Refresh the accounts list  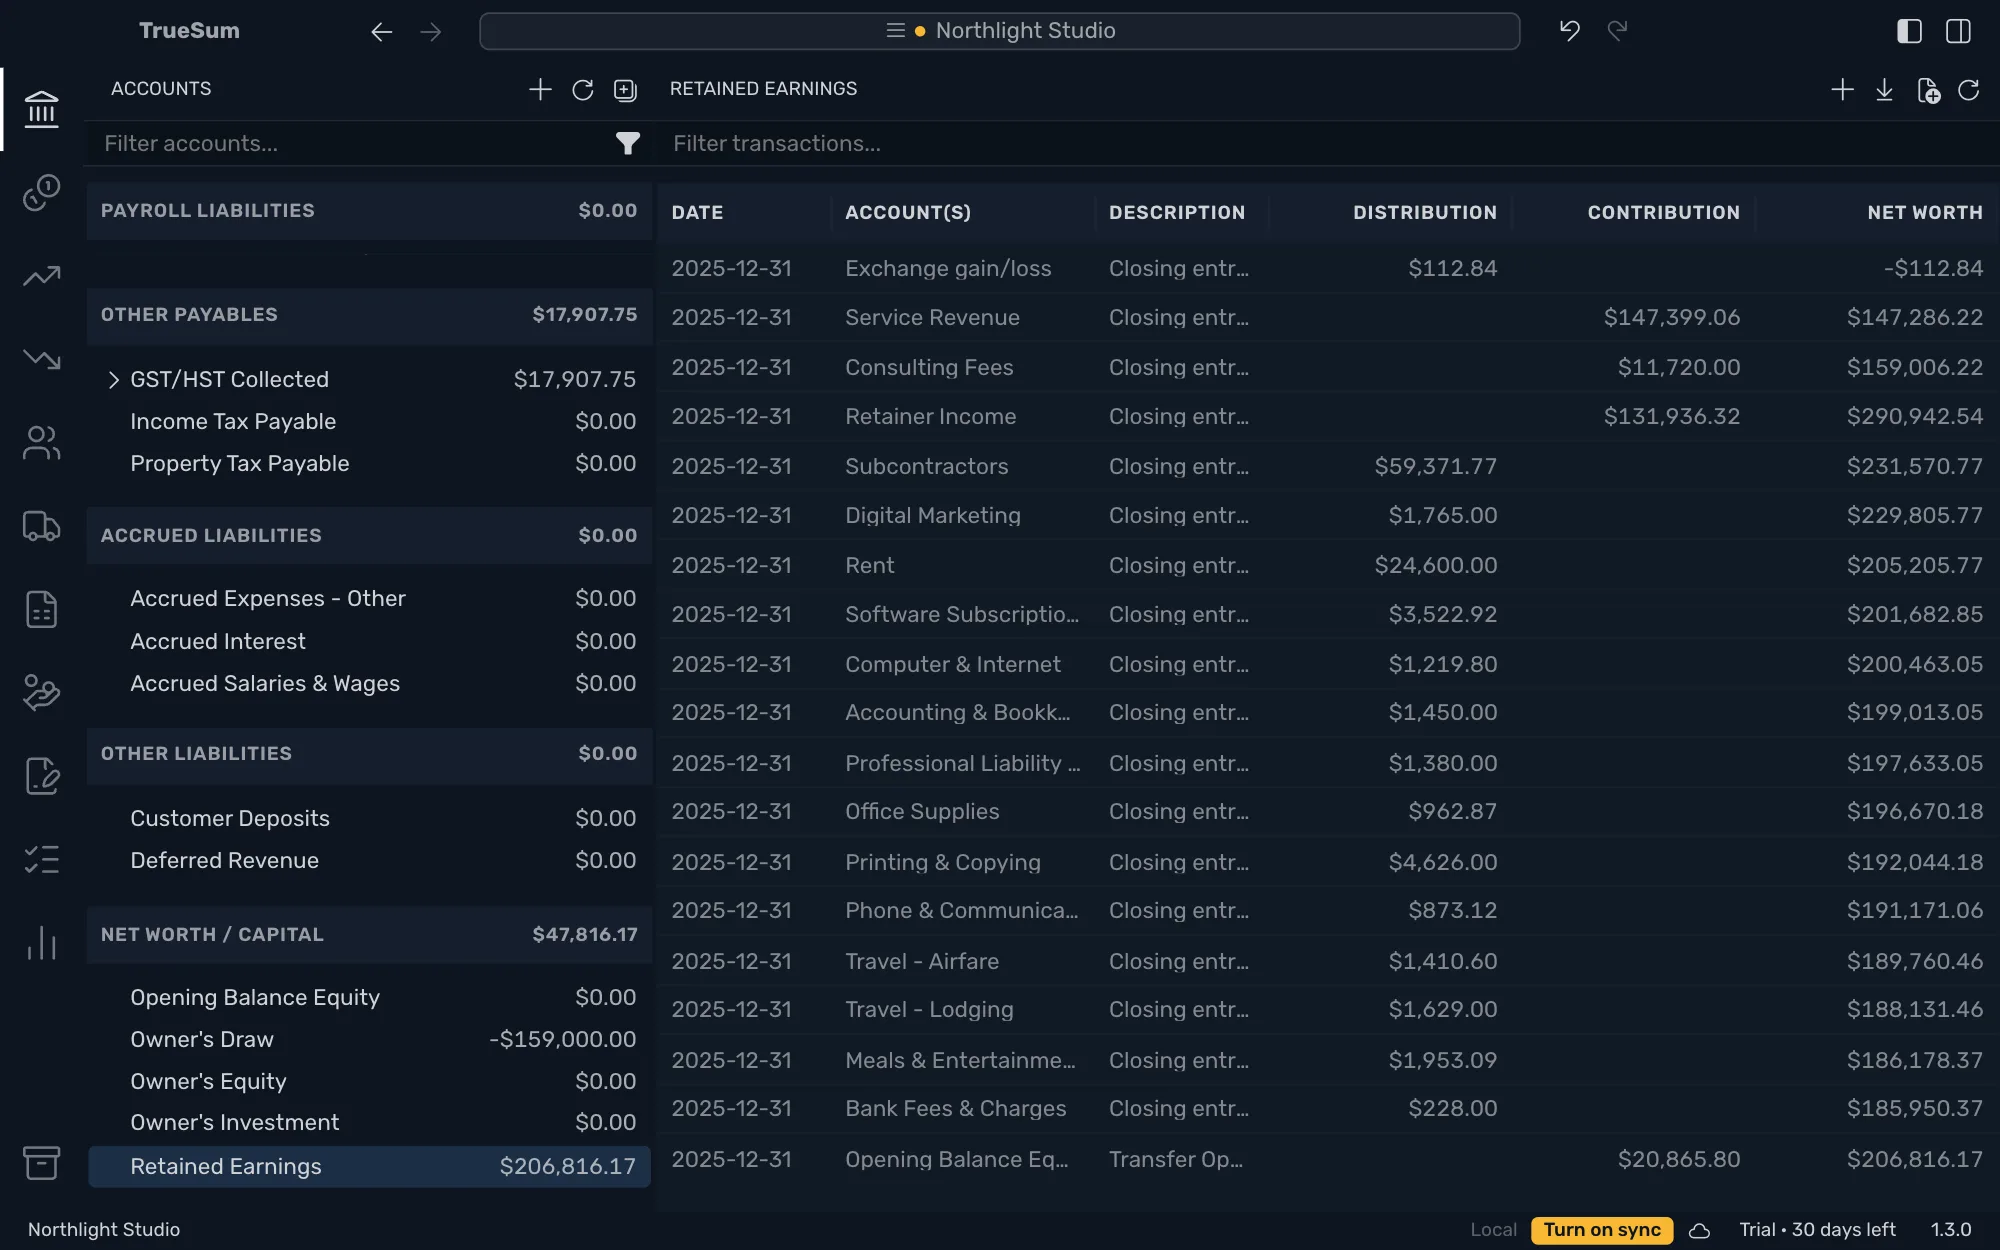coord(583,90)
